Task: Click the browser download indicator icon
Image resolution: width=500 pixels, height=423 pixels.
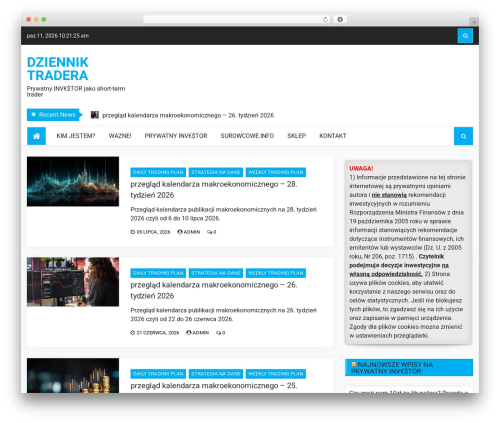Action: point(340,19)
